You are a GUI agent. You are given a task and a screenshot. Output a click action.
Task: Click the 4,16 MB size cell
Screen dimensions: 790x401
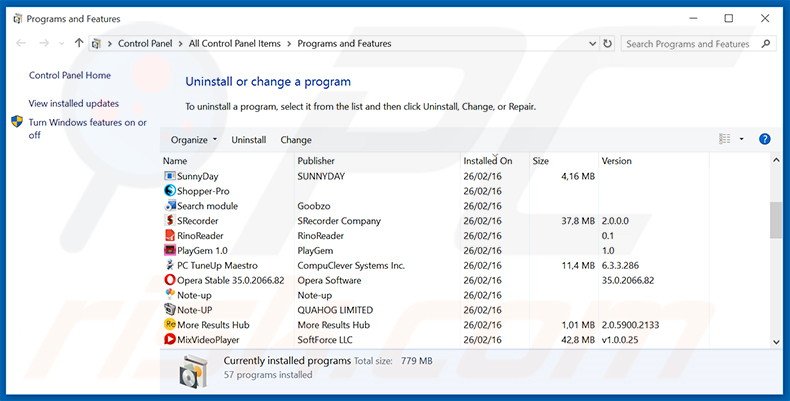point(578,176)
